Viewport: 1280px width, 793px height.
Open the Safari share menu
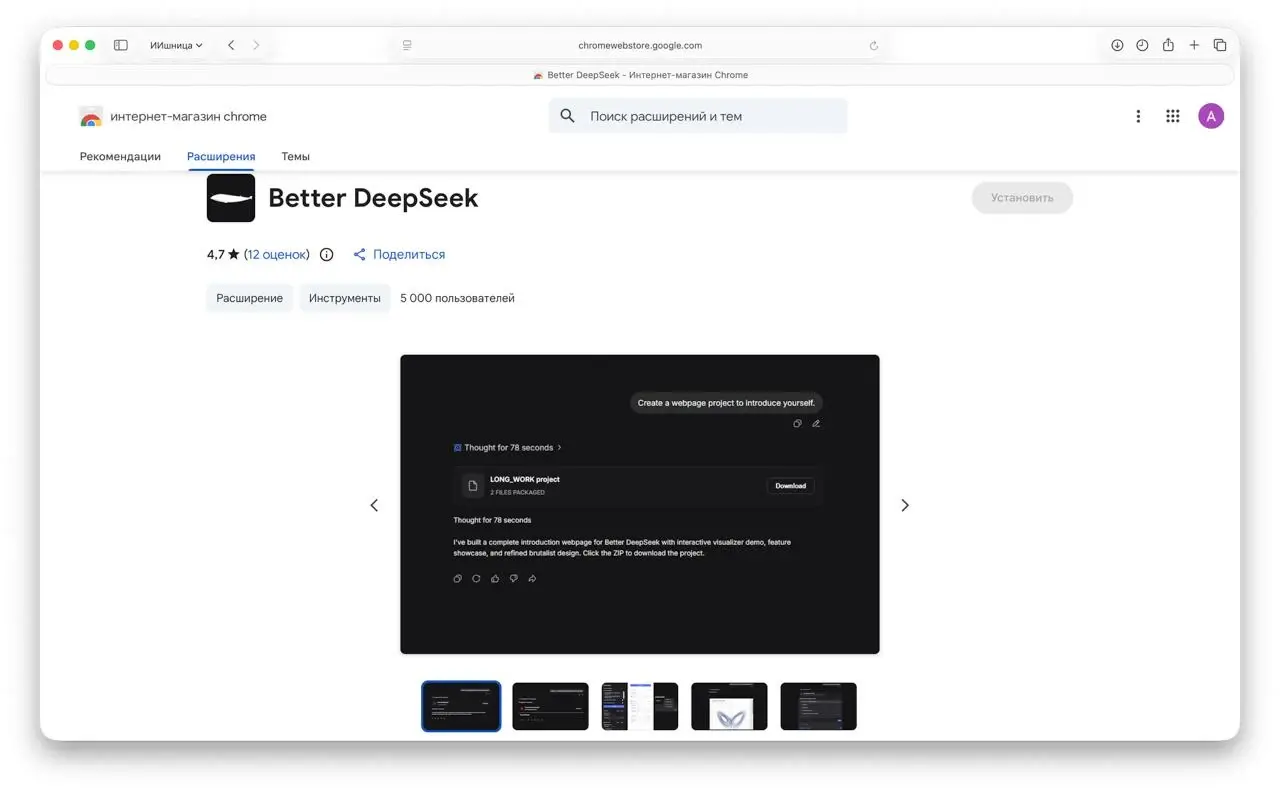(1168, 45)
